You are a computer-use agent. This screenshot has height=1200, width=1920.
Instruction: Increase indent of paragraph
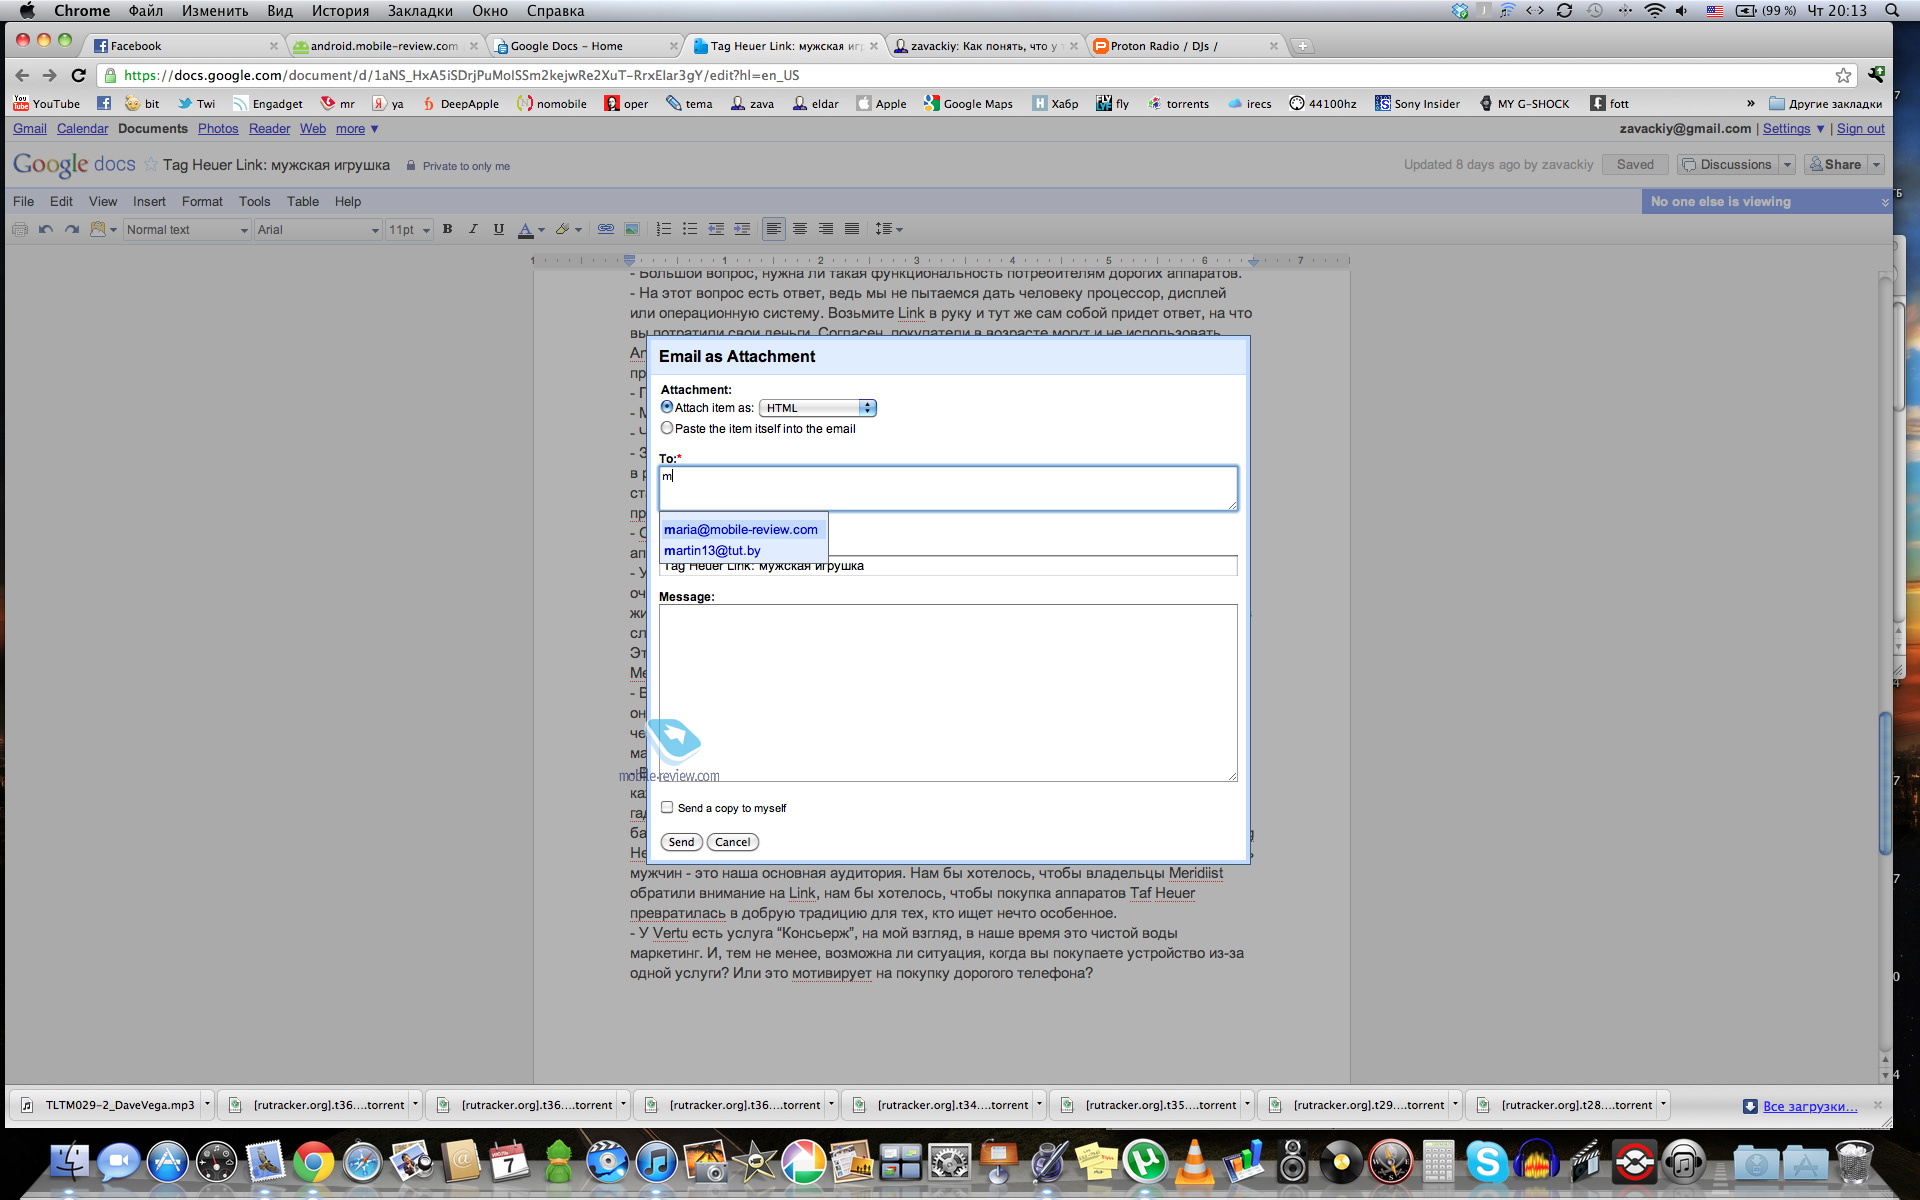point(741,229)
